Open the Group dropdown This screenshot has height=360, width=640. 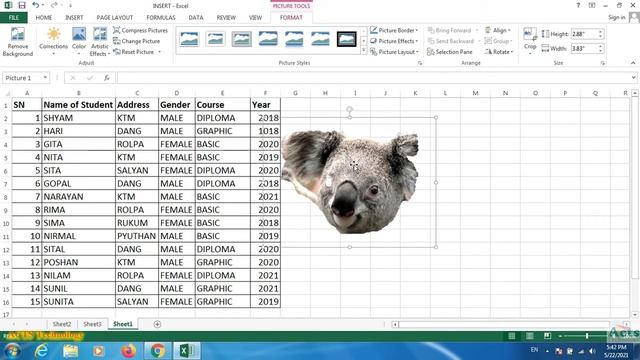point(498,41)
